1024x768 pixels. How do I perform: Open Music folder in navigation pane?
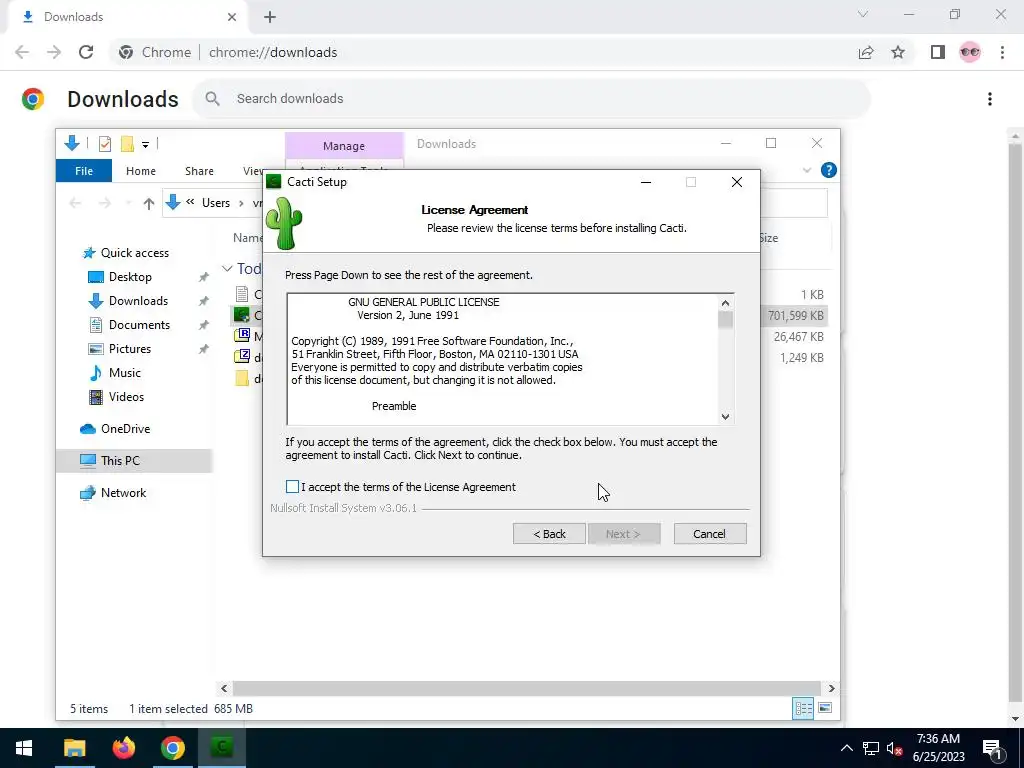pos(124,373)
